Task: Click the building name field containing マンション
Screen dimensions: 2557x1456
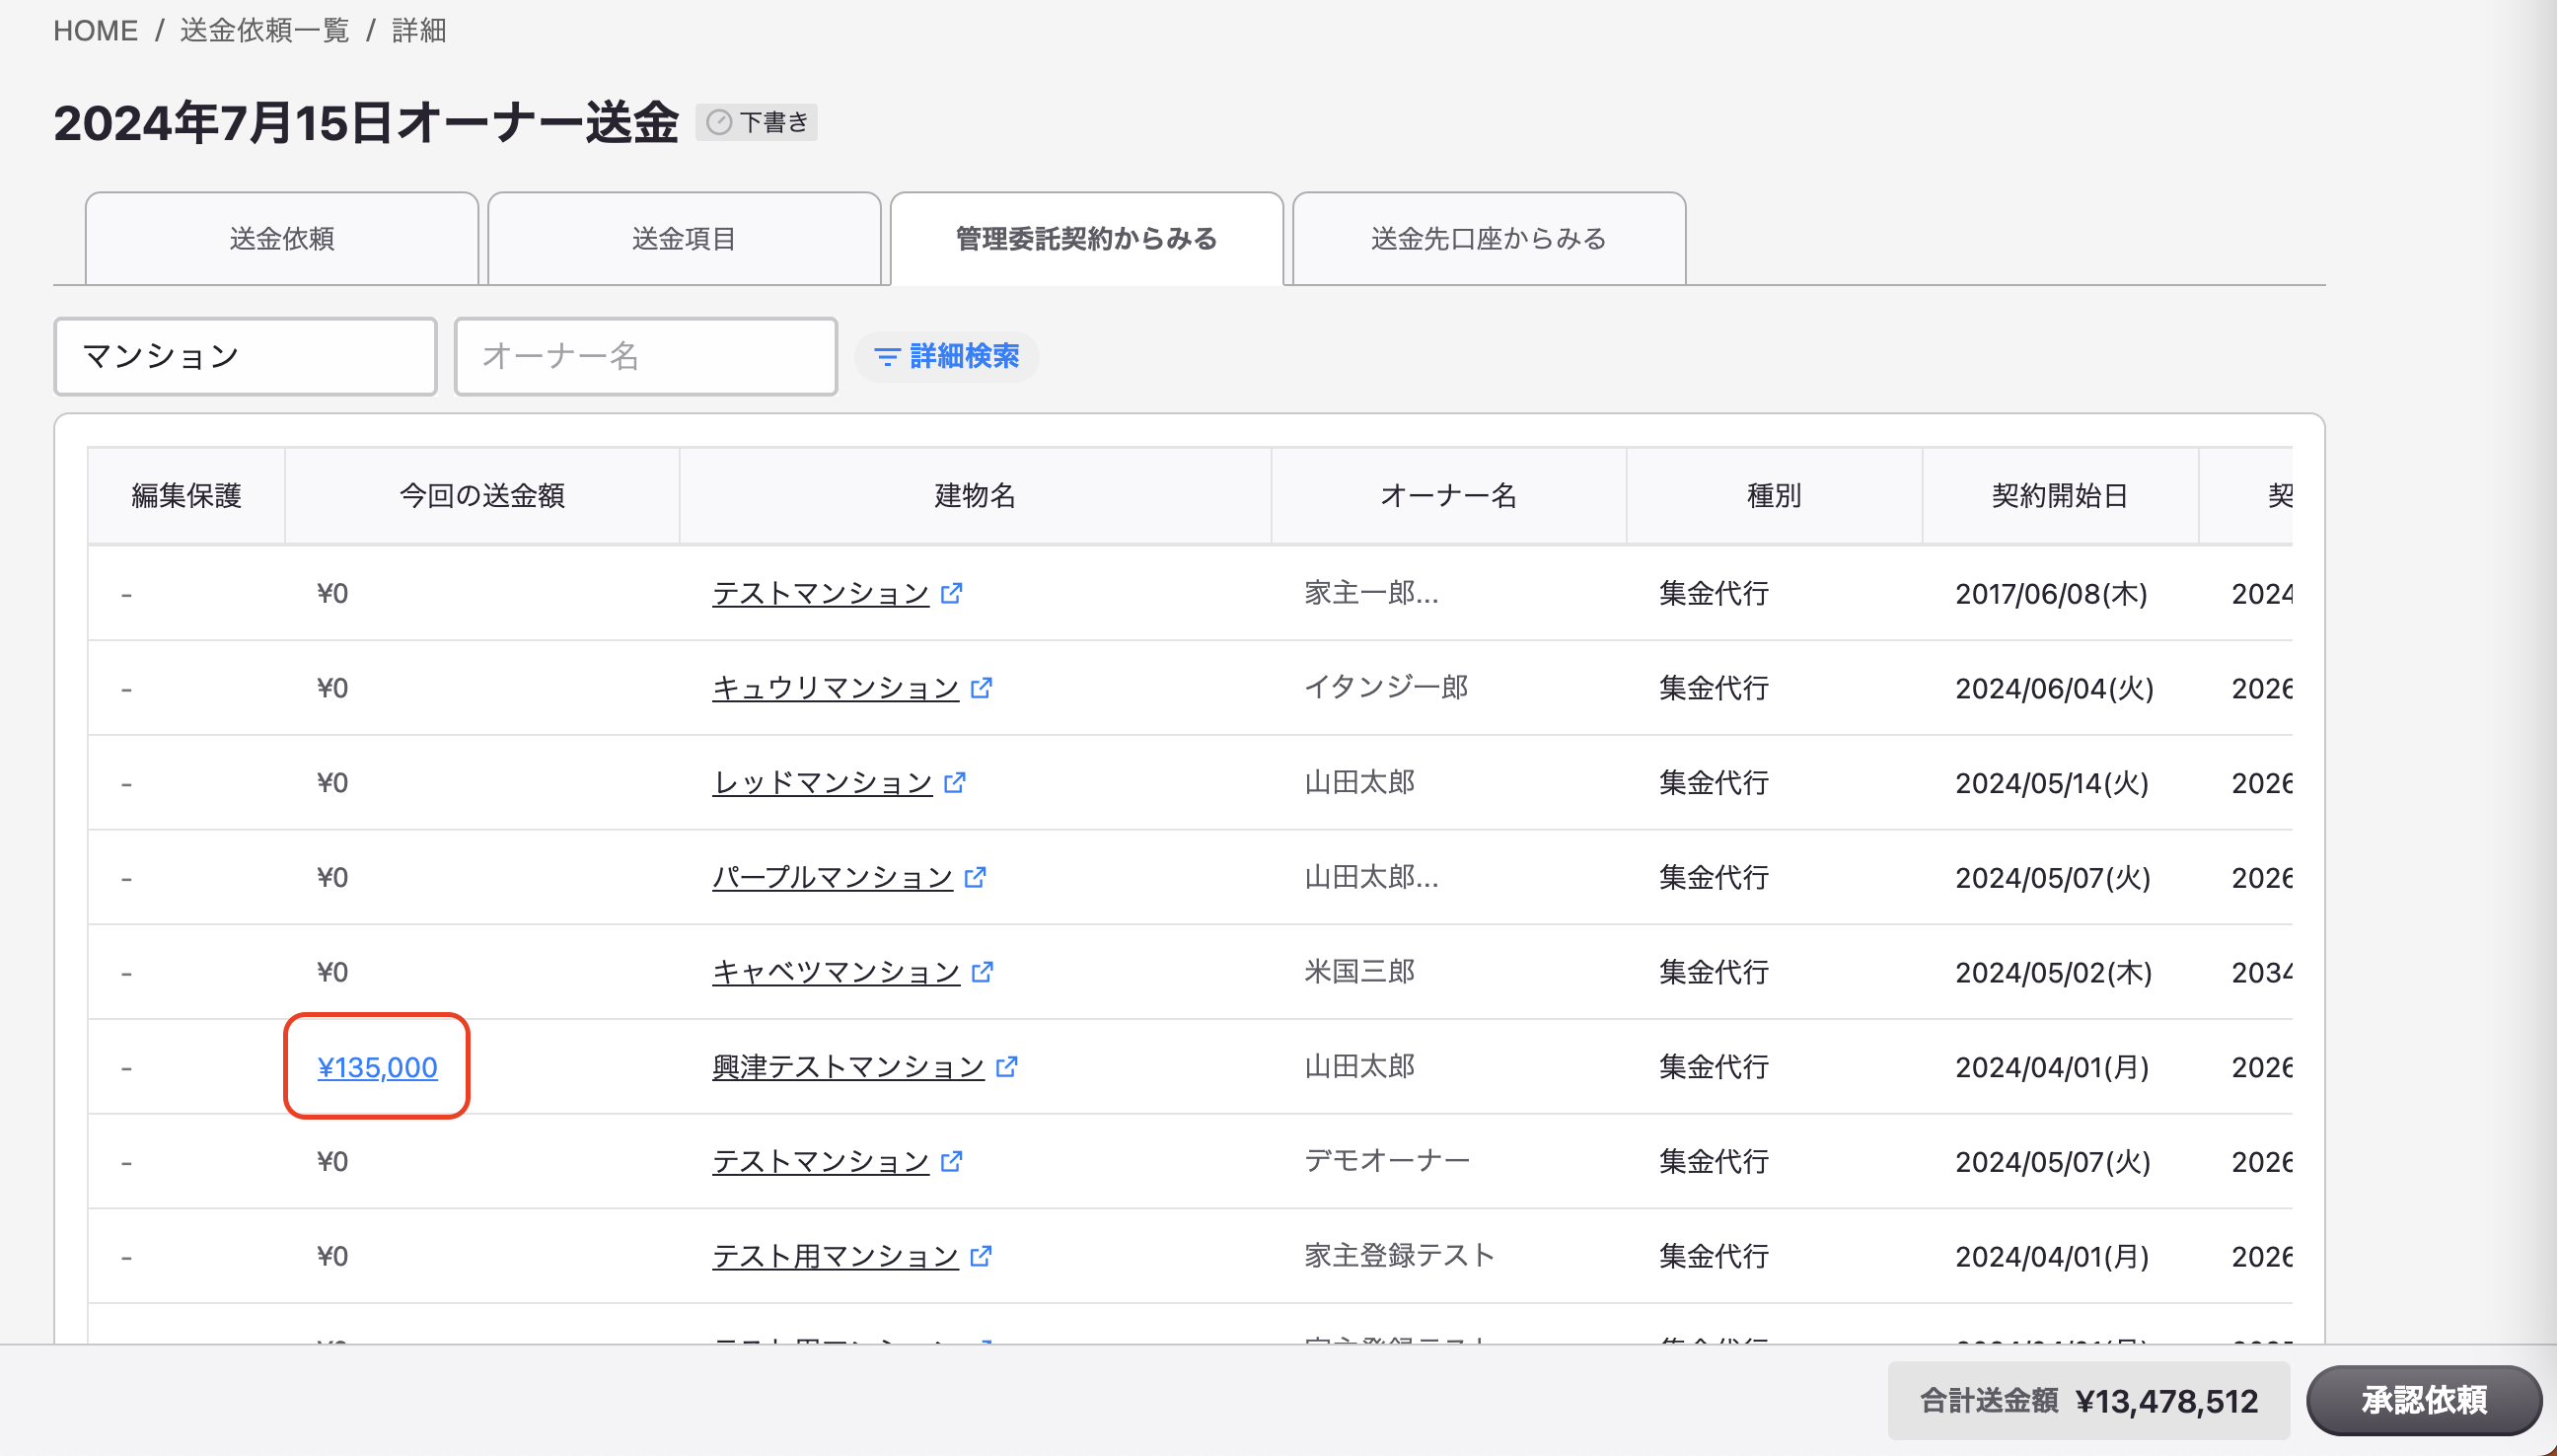Action: [x=245, y=357]
